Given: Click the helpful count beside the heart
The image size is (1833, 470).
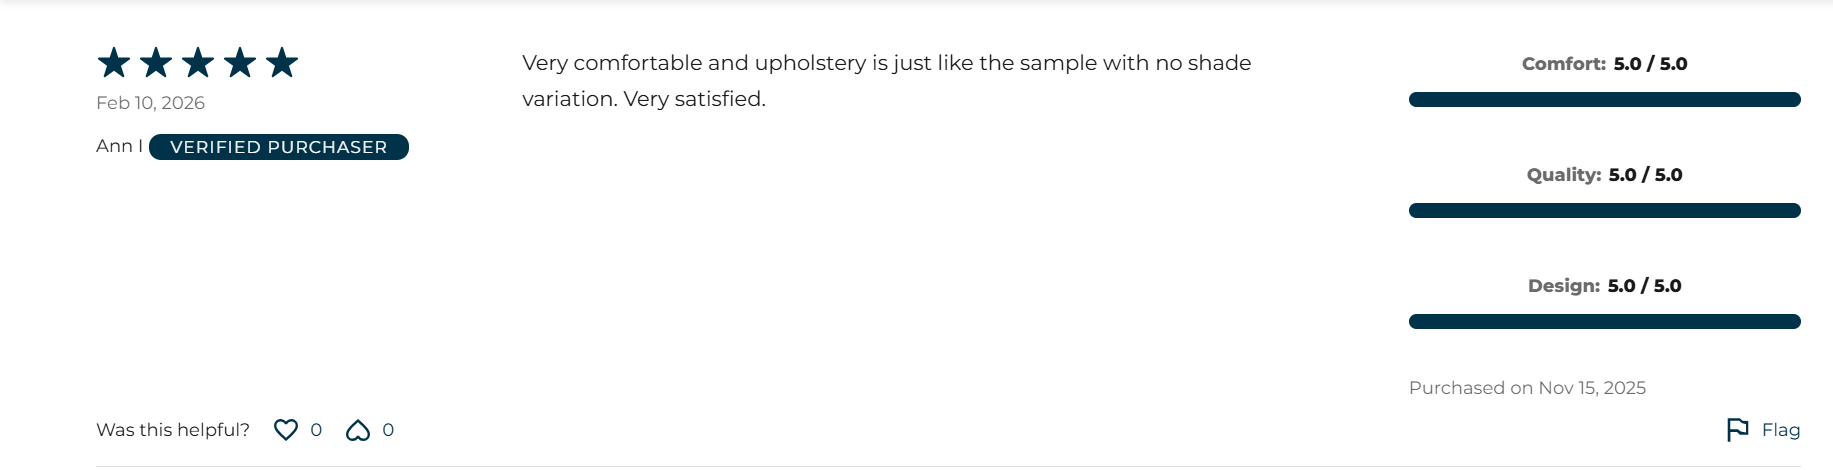Looking at the screenshot, I should (x=316, y=430).
